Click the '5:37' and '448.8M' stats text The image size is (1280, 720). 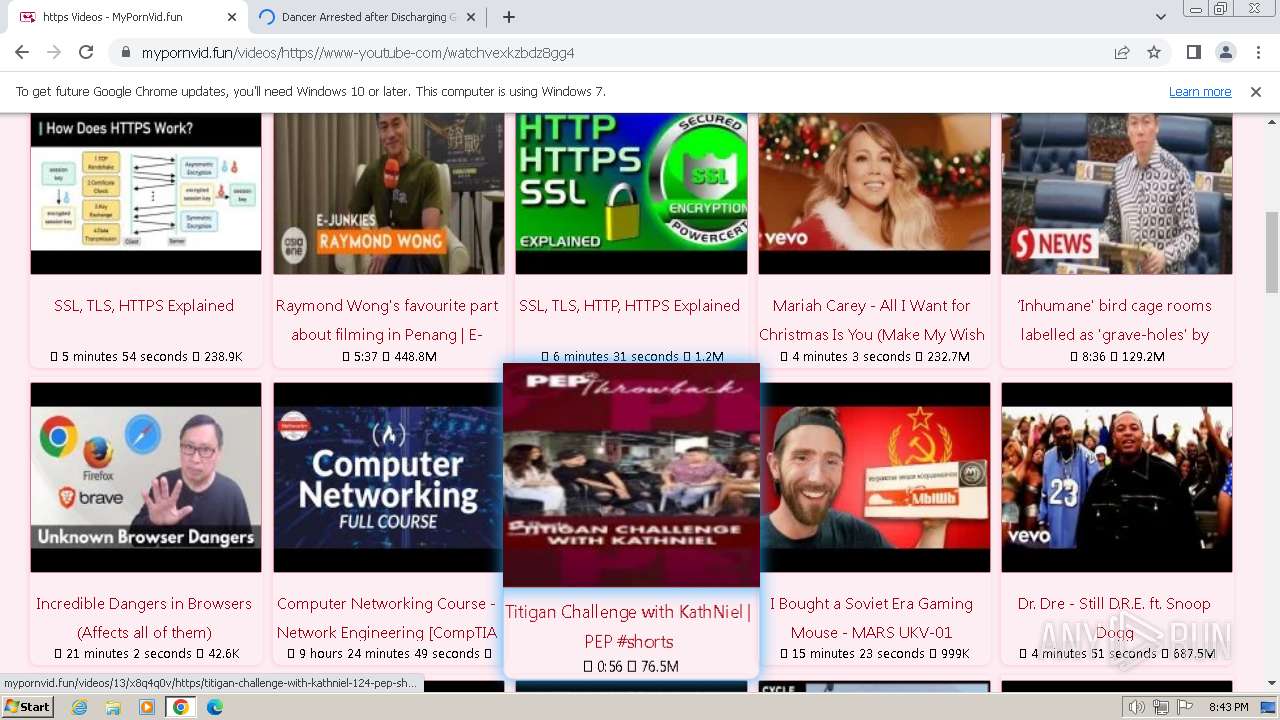point(389,357)
